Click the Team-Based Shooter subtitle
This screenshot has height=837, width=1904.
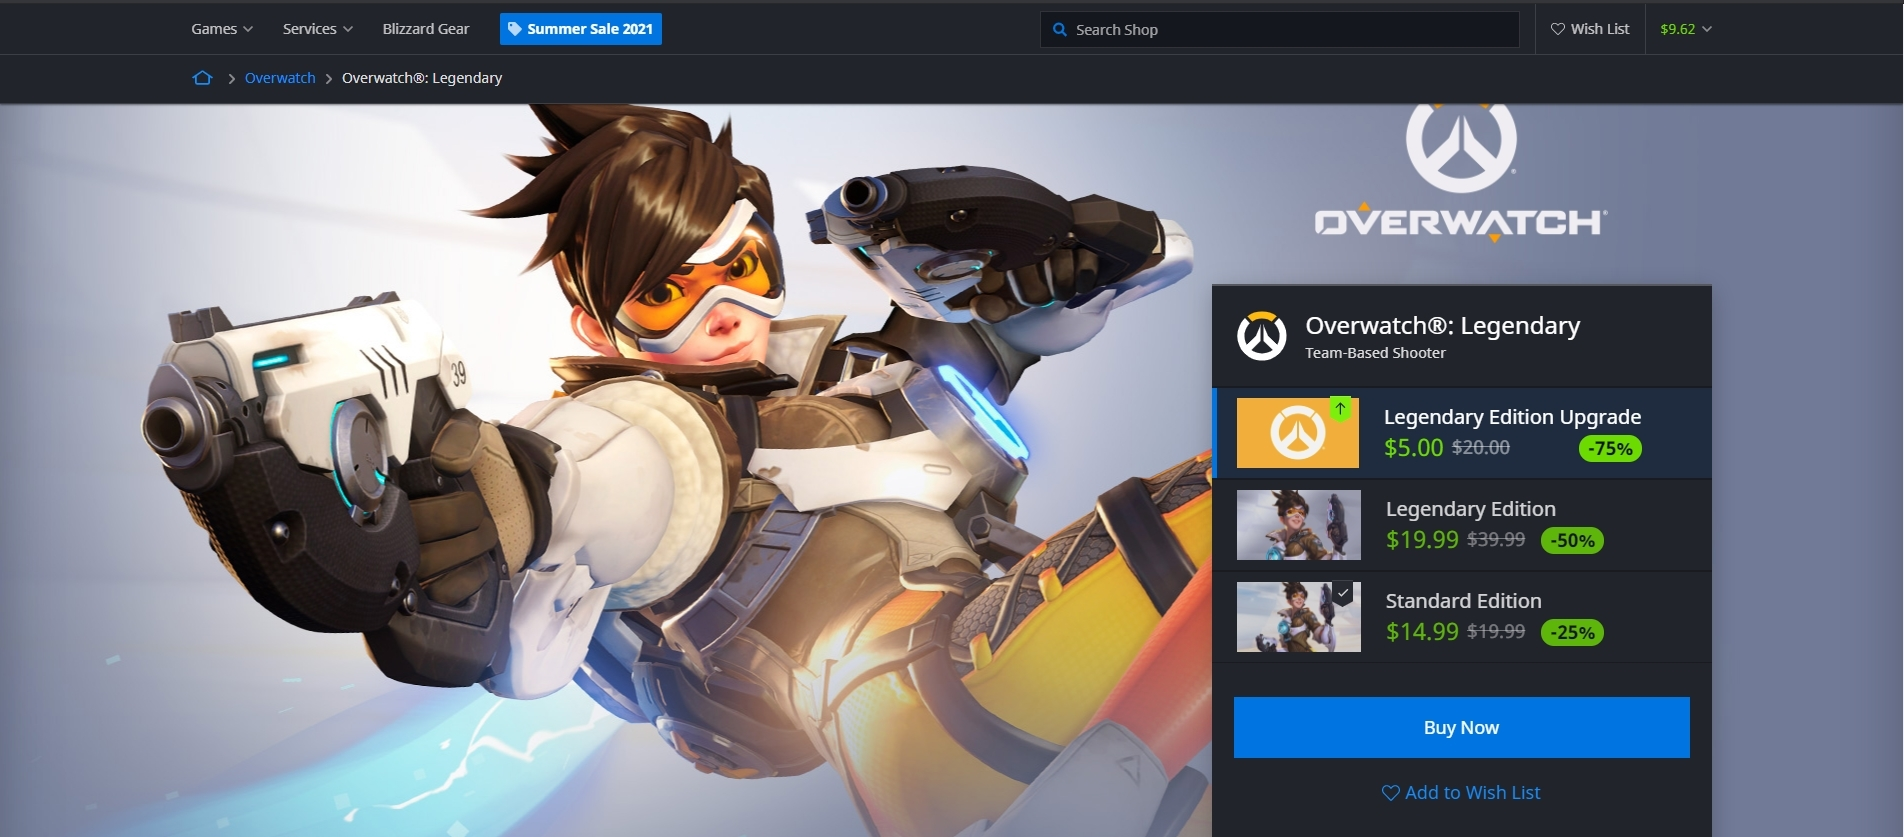[x=1375, y=353]
